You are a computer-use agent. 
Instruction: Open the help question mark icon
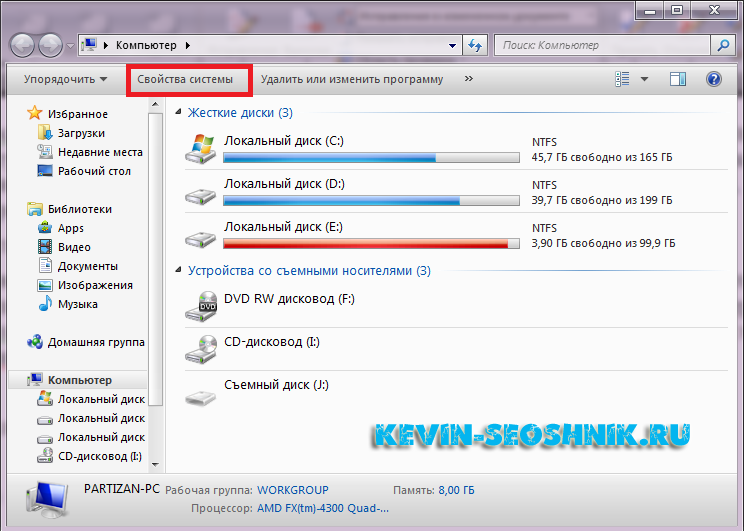tap(713, 79)
